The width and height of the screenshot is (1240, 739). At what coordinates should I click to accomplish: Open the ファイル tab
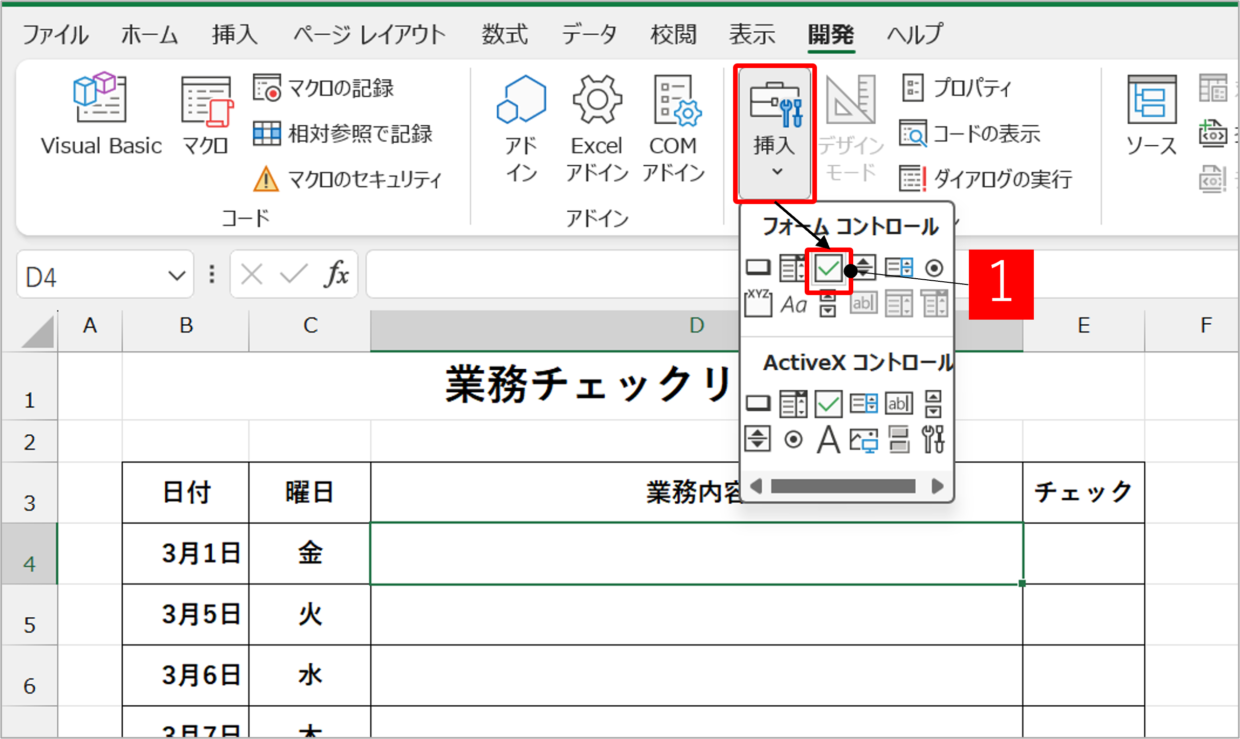(55, 35)
